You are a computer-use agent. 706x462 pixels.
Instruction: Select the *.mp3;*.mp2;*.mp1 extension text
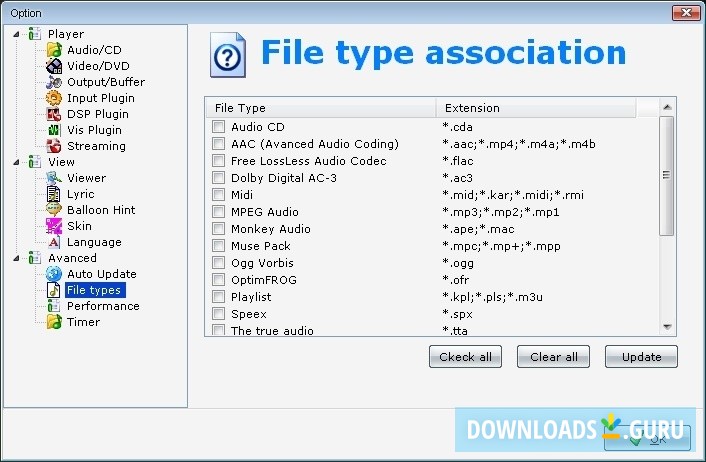point(501,212)
